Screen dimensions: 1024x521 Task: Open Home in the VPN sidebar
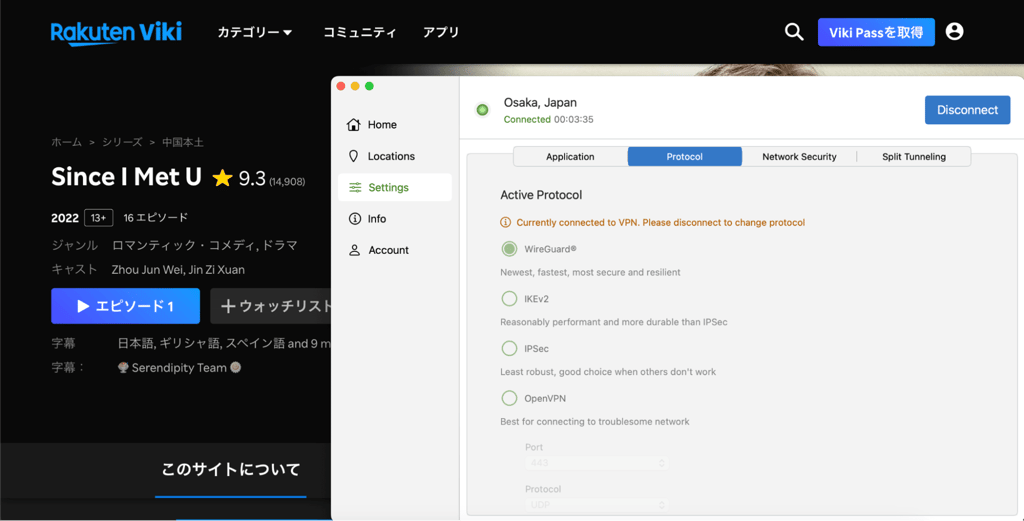pos(394,125)
